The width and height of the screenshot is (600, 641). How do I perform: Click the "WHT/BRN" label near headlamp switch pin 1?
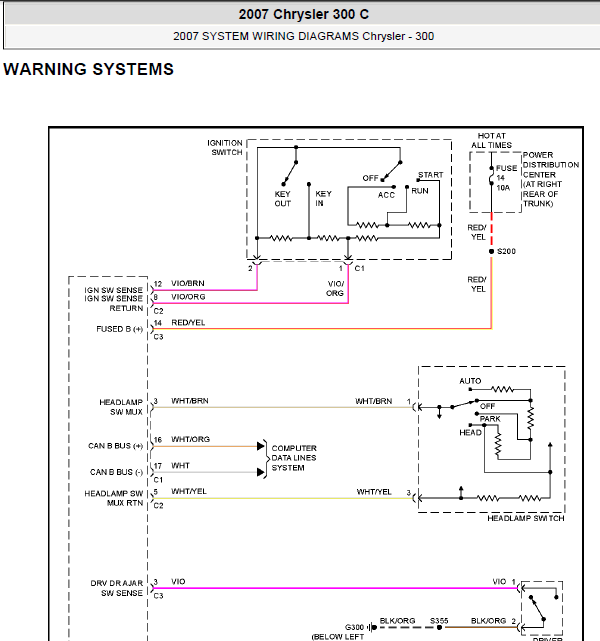374,401
